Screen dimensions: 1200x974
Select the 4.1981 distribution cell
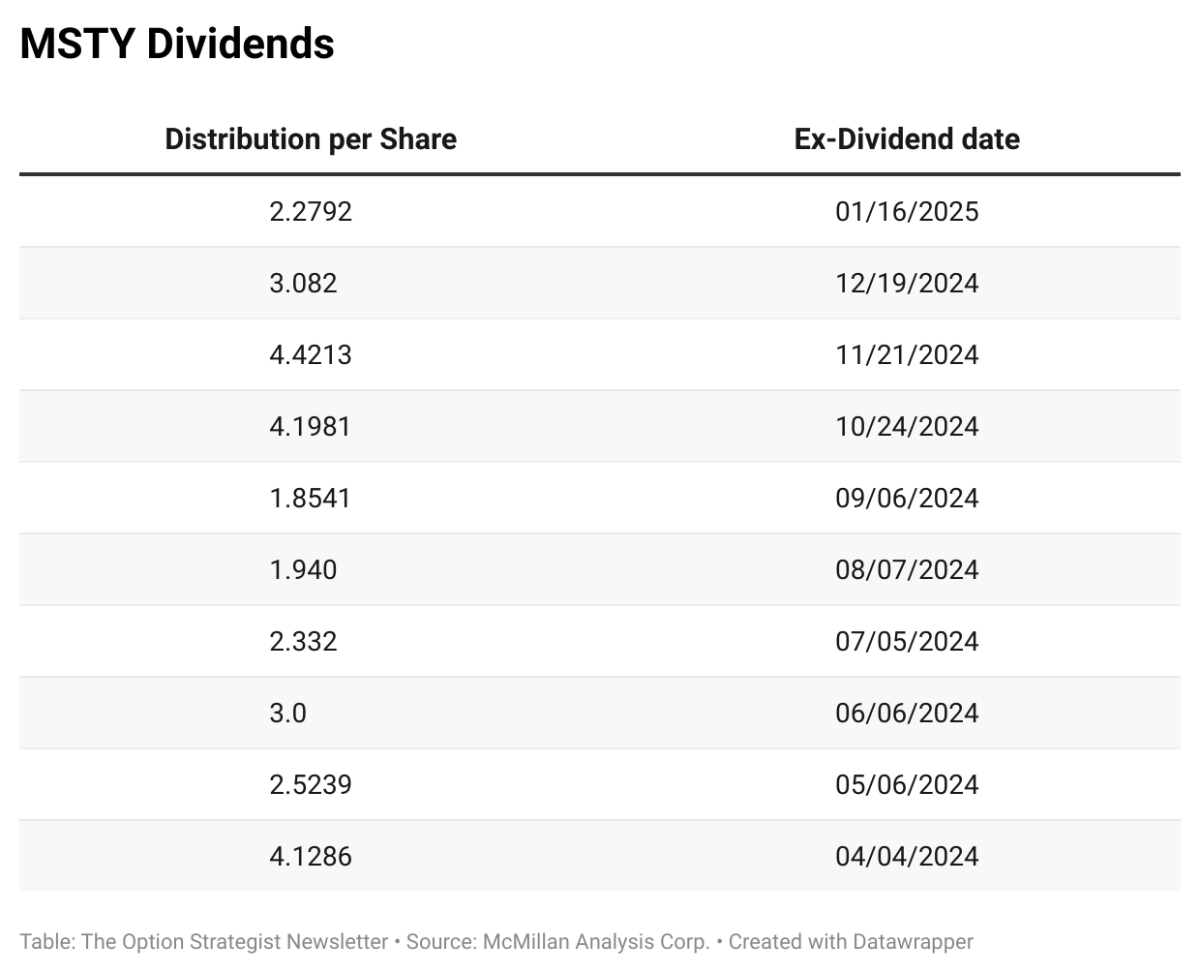(310, 427)
